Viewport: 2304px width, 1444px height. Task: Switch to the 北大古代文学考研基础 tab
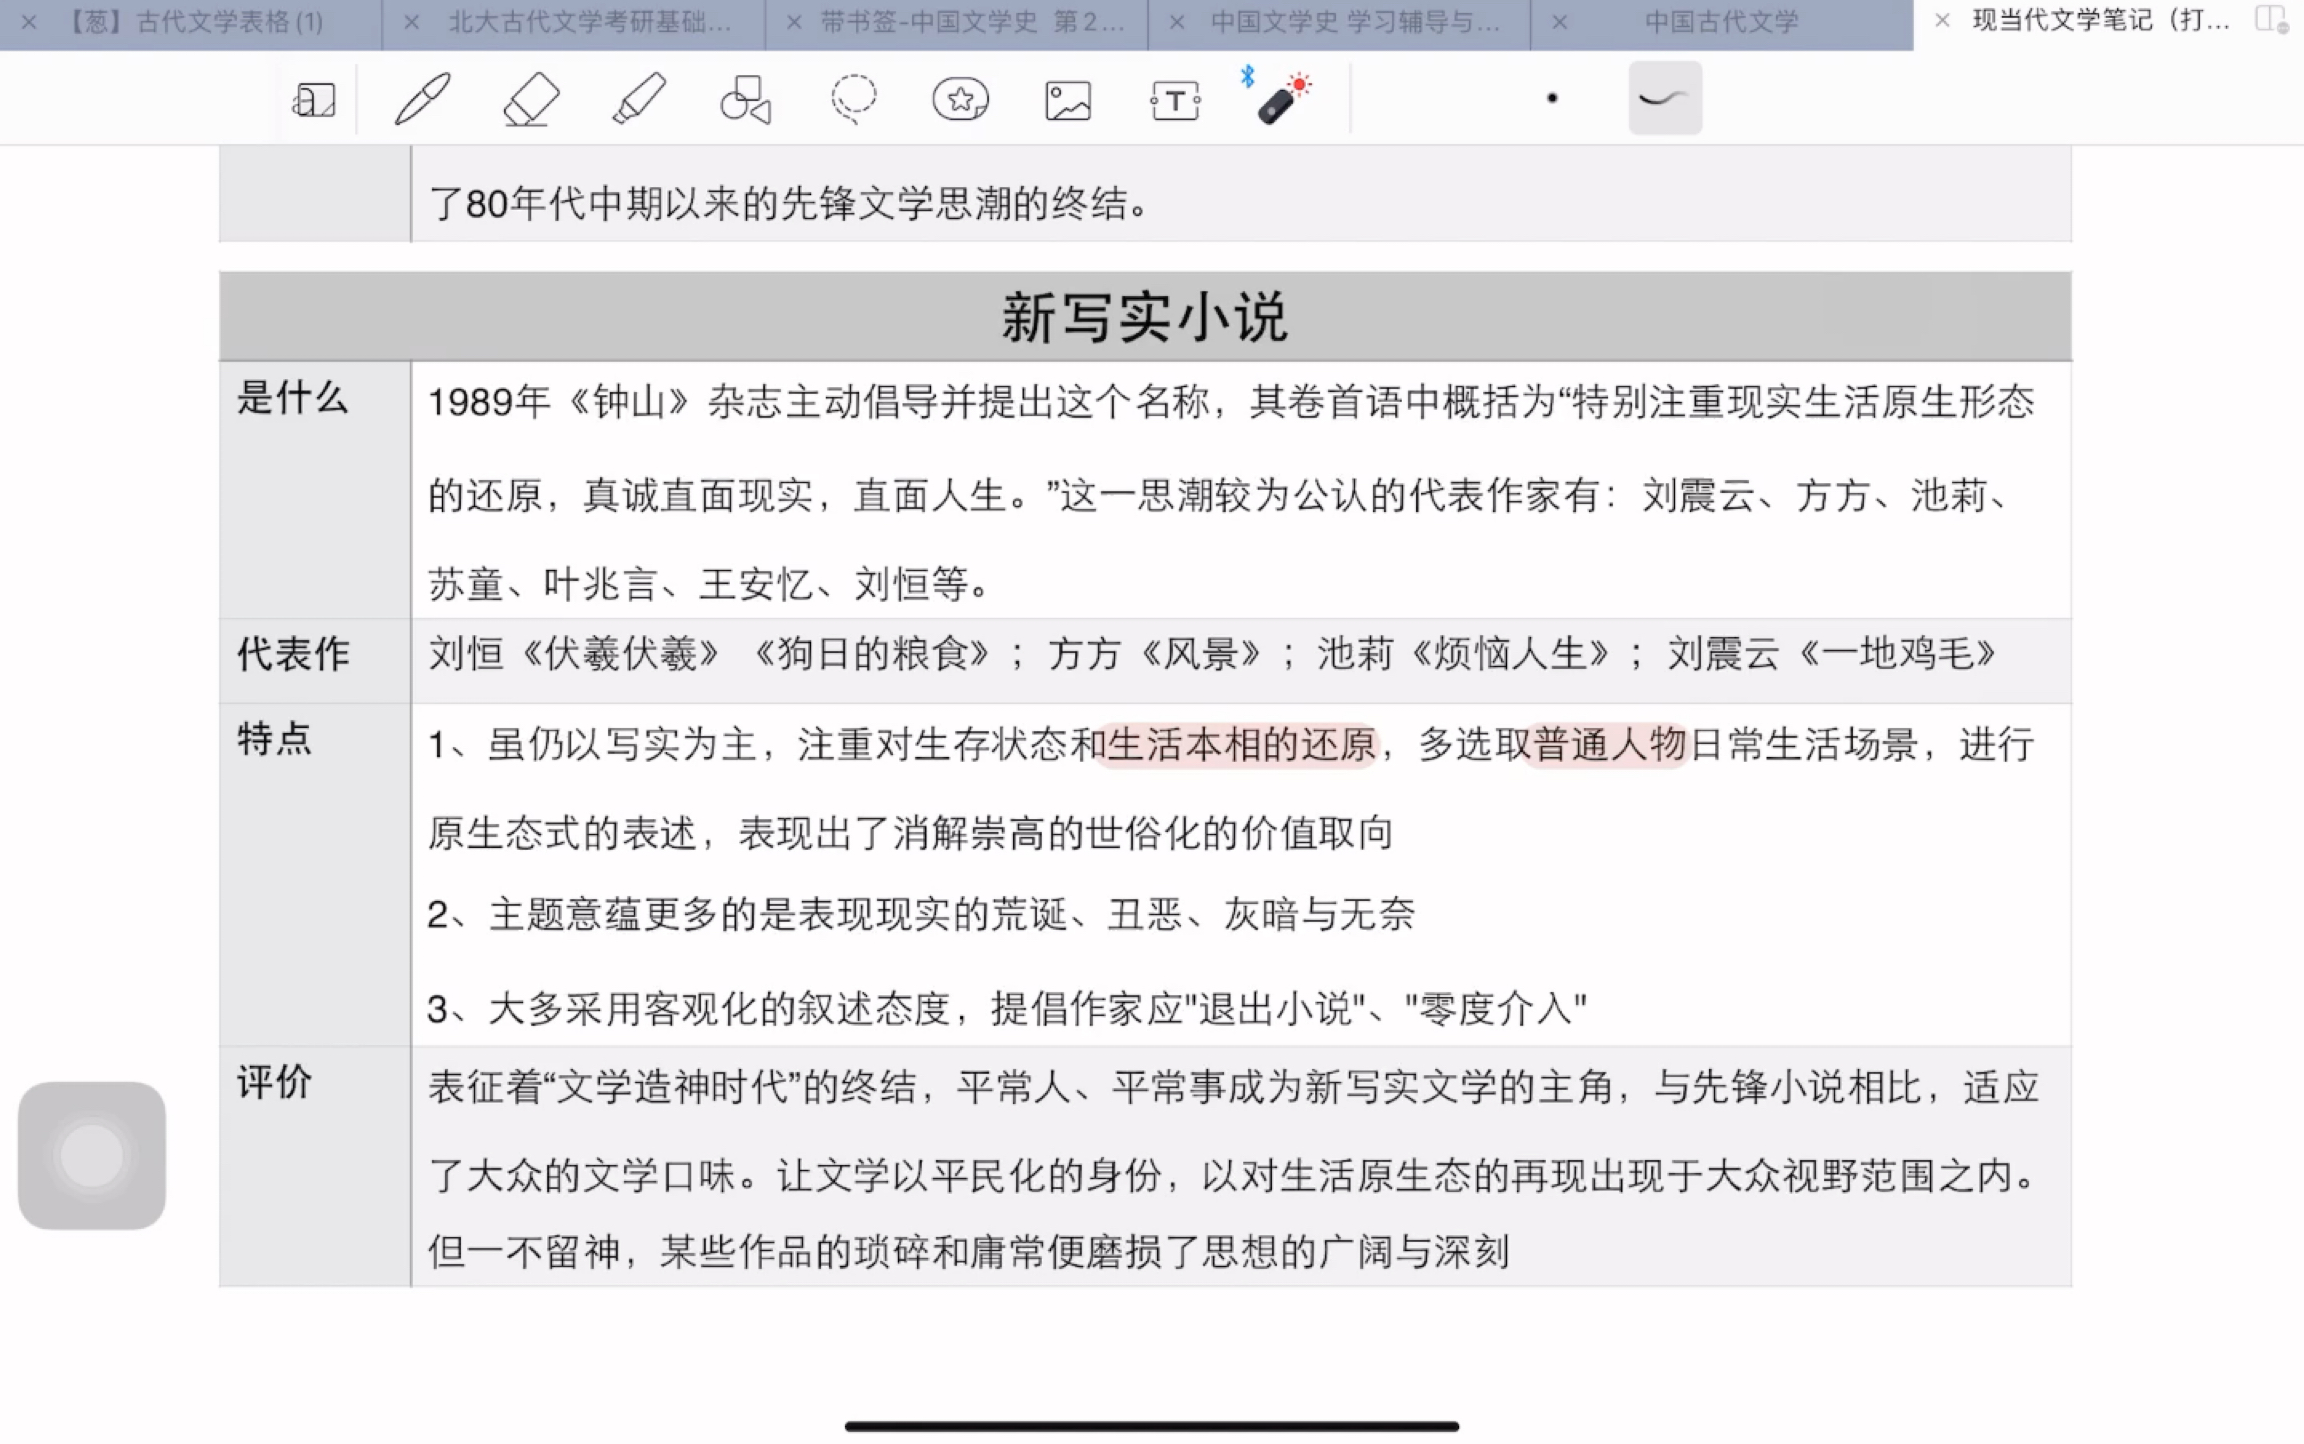(x=590, y=22)
